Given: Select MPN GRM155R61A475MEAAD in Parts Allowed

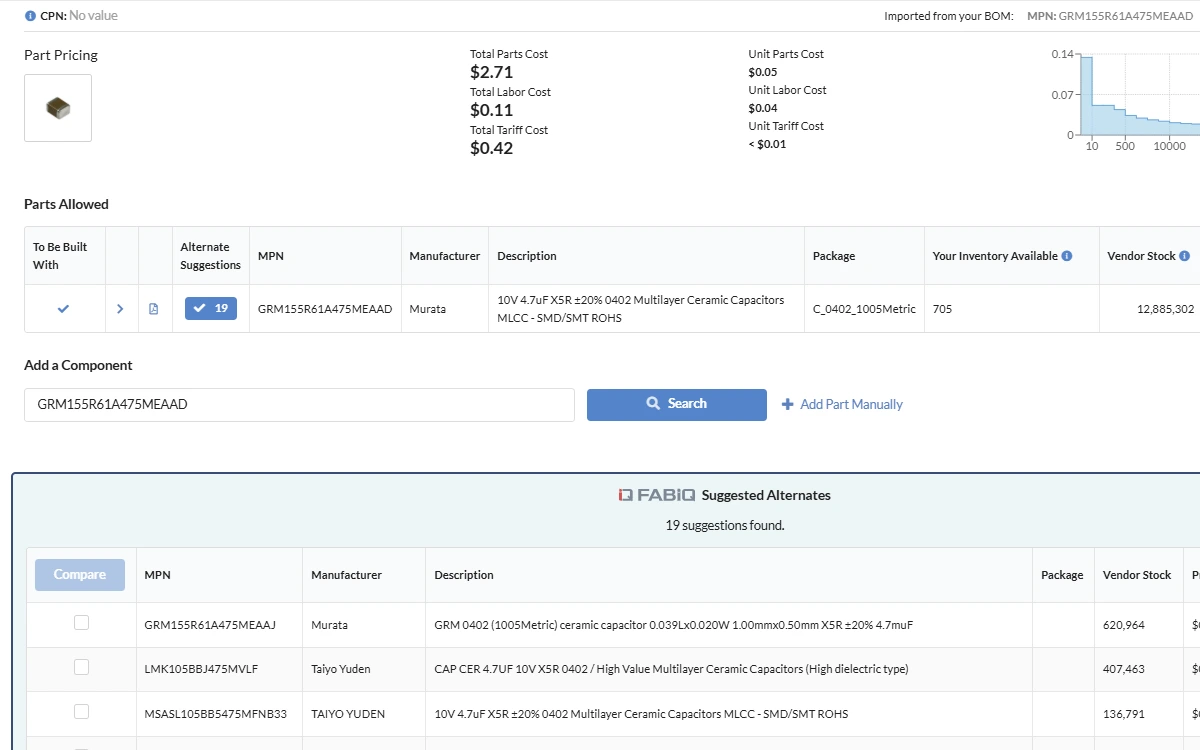Looking at the screenshot, I should pyautogui.click(x=325, y=309).
